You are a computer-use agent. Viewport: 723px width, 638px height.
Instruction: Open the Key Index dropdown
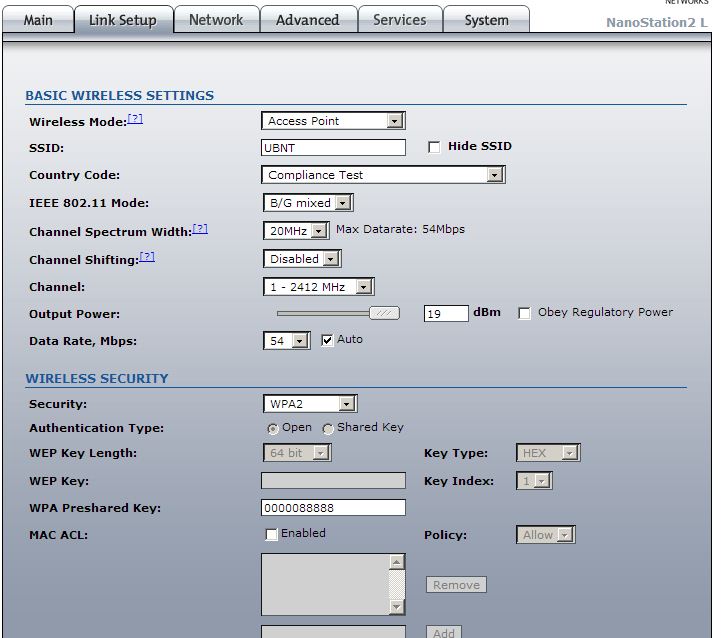[534, 481]
